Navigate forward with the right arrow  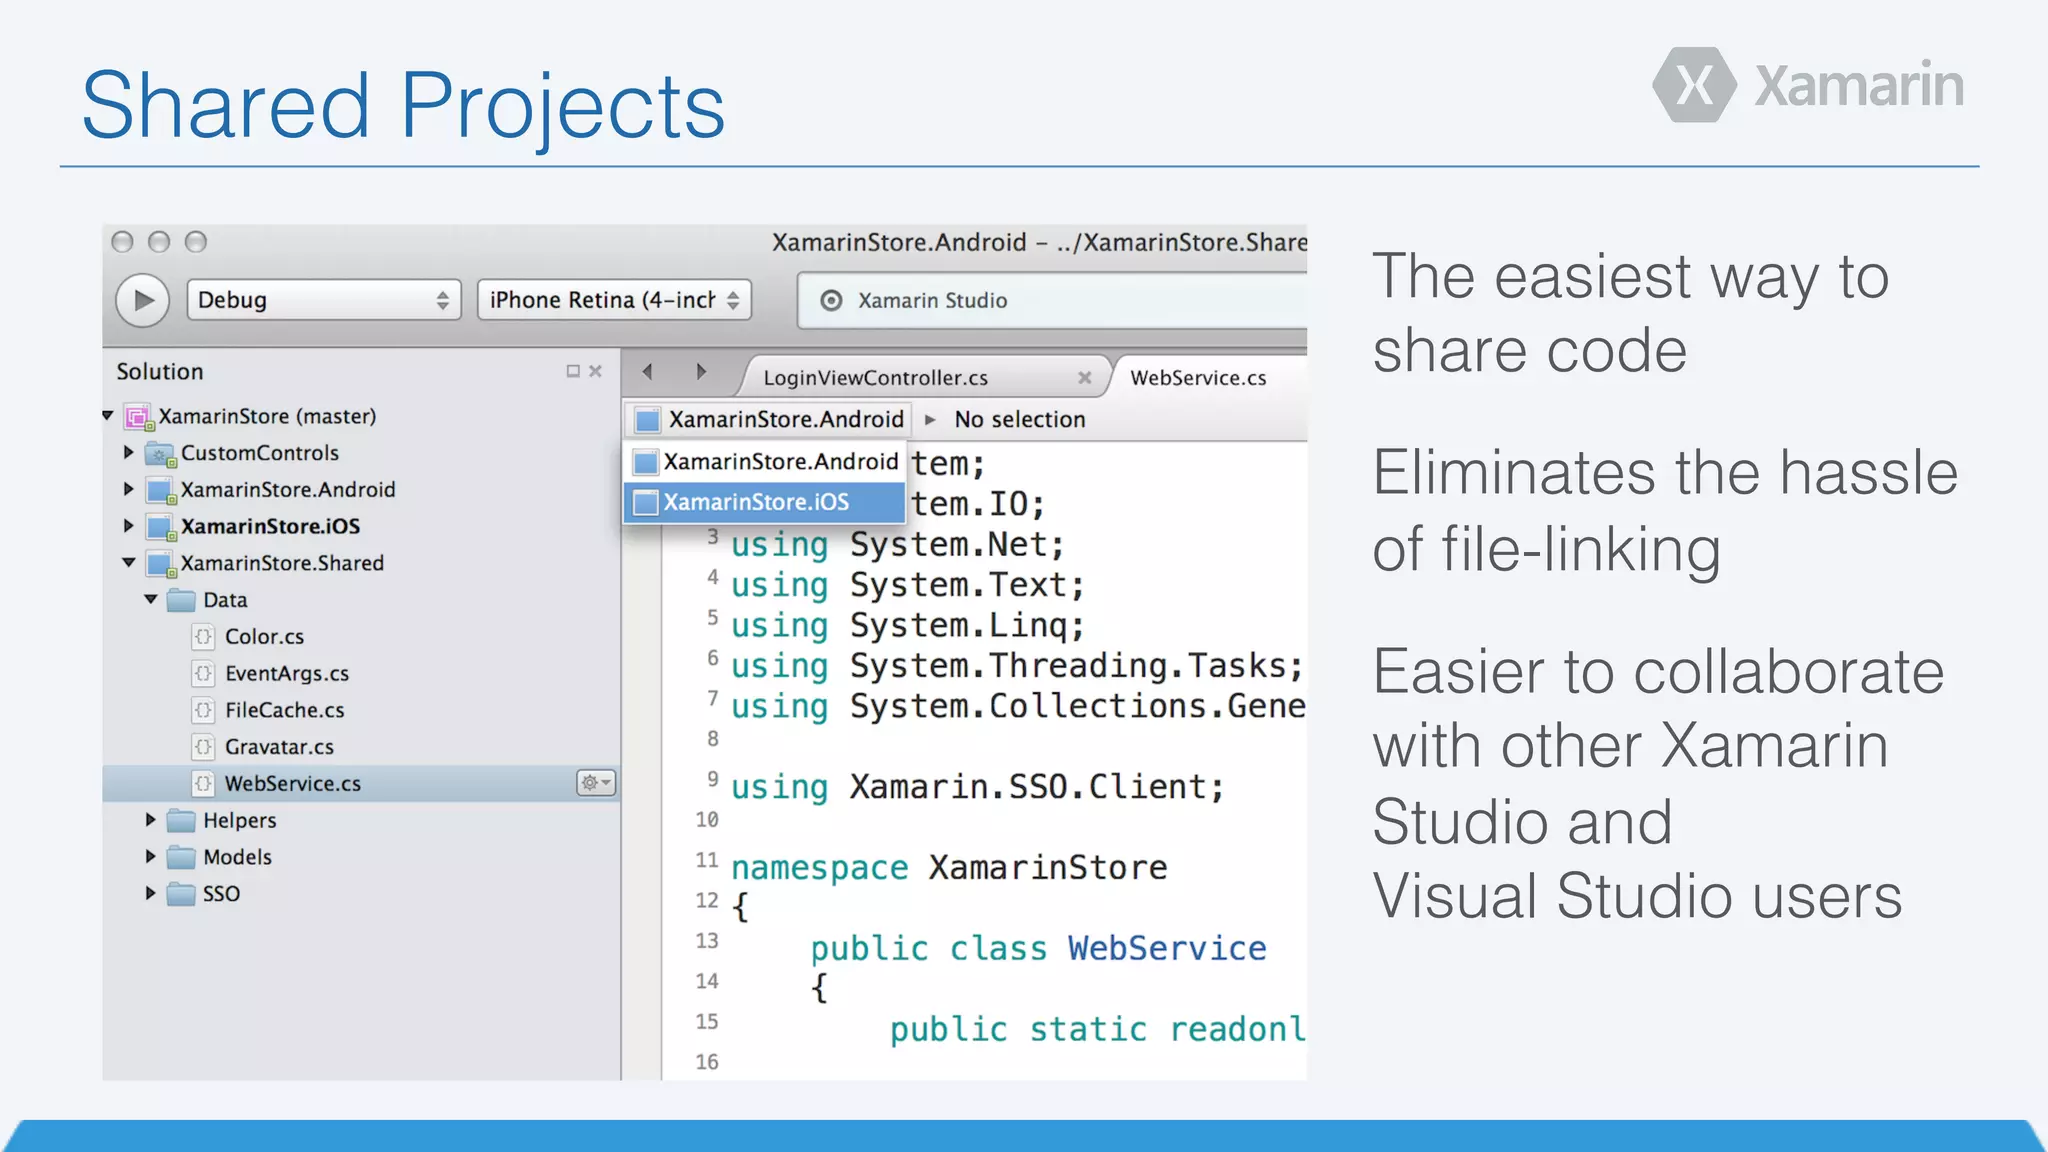coord(701,372)
